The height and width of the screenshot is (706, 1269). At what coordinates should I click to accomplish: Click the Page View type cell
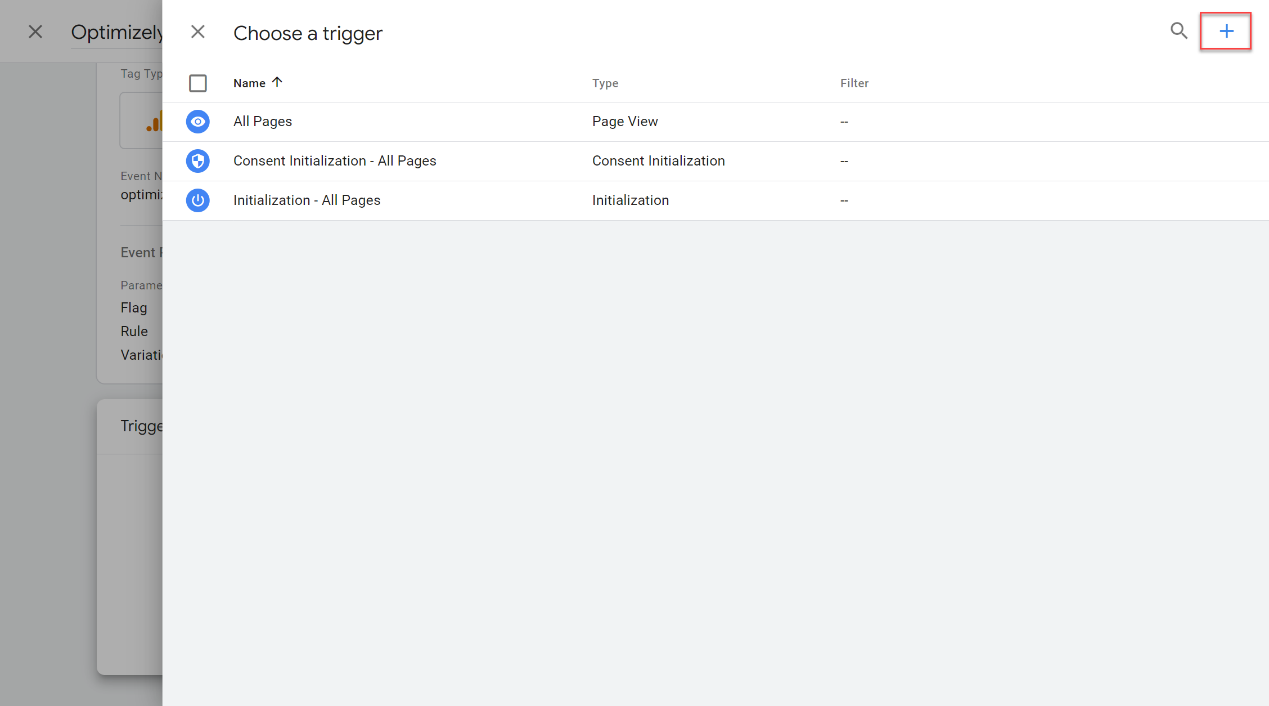[x=625, y=121]
